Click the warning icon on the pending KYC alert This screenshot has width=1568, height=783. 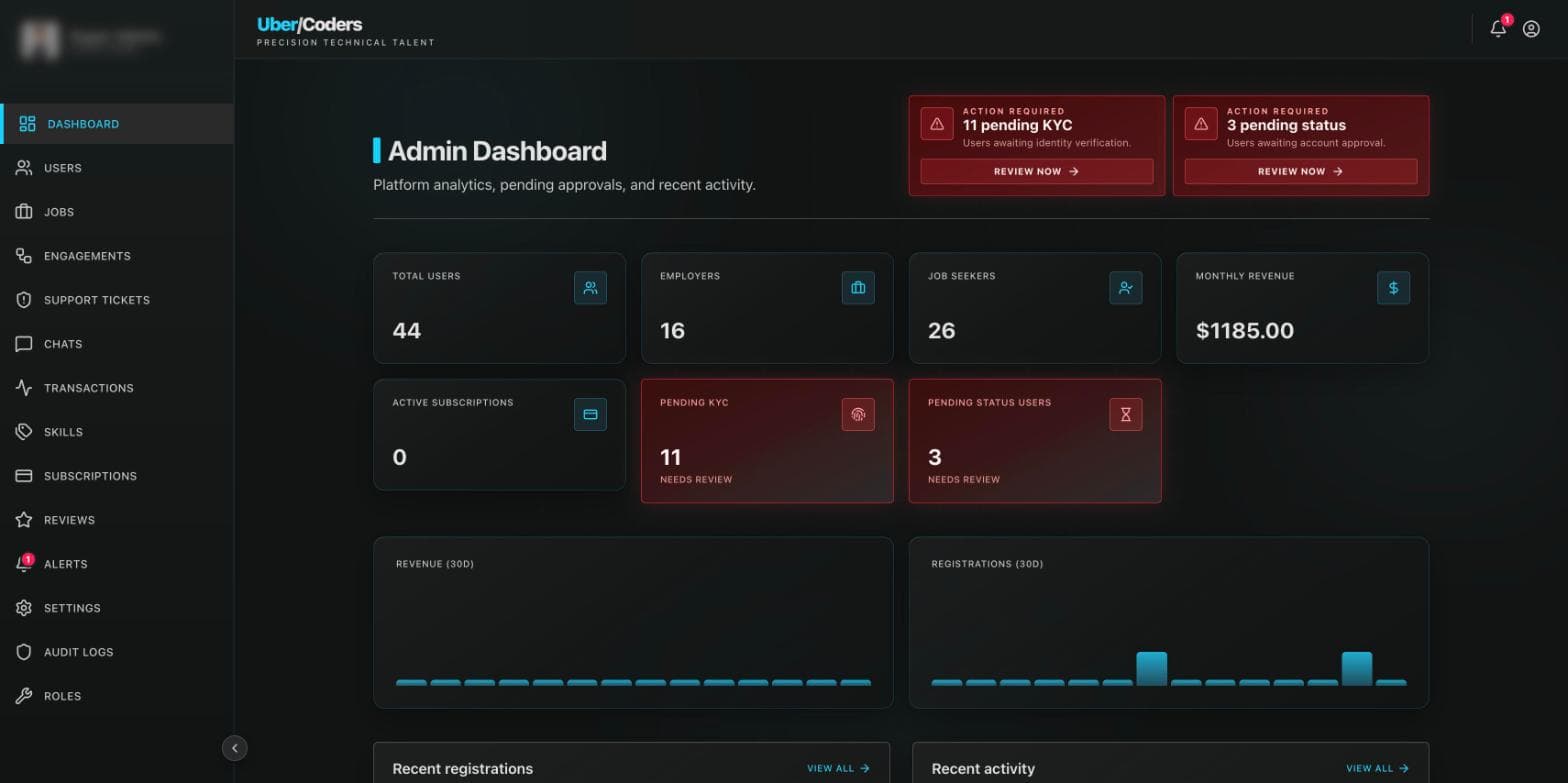pos(937,124)
